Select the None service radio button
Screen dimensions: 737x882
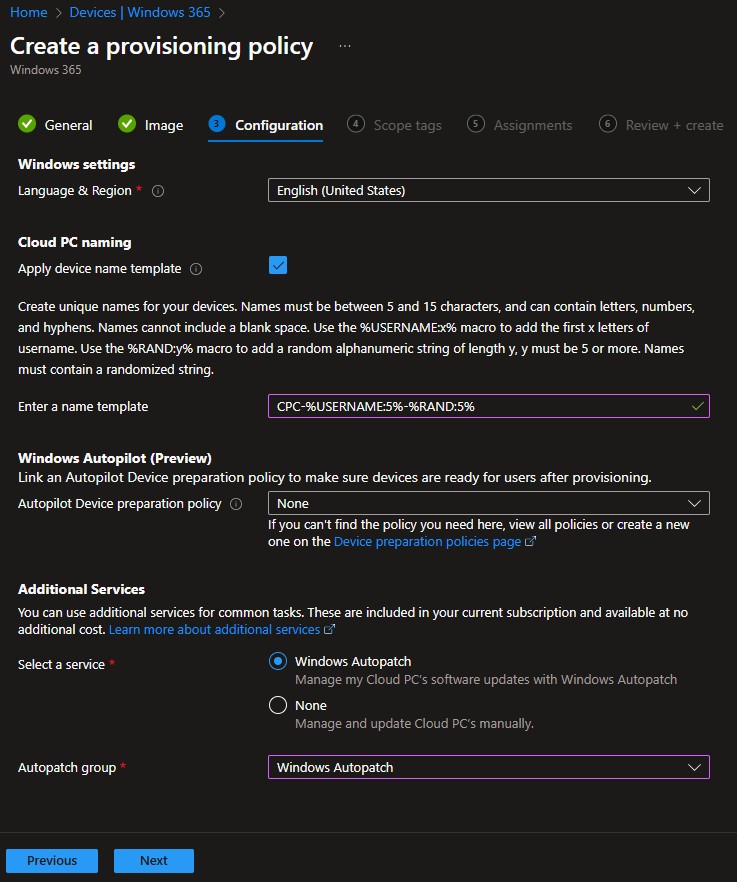pyautogui.click(x=278, y=705)
